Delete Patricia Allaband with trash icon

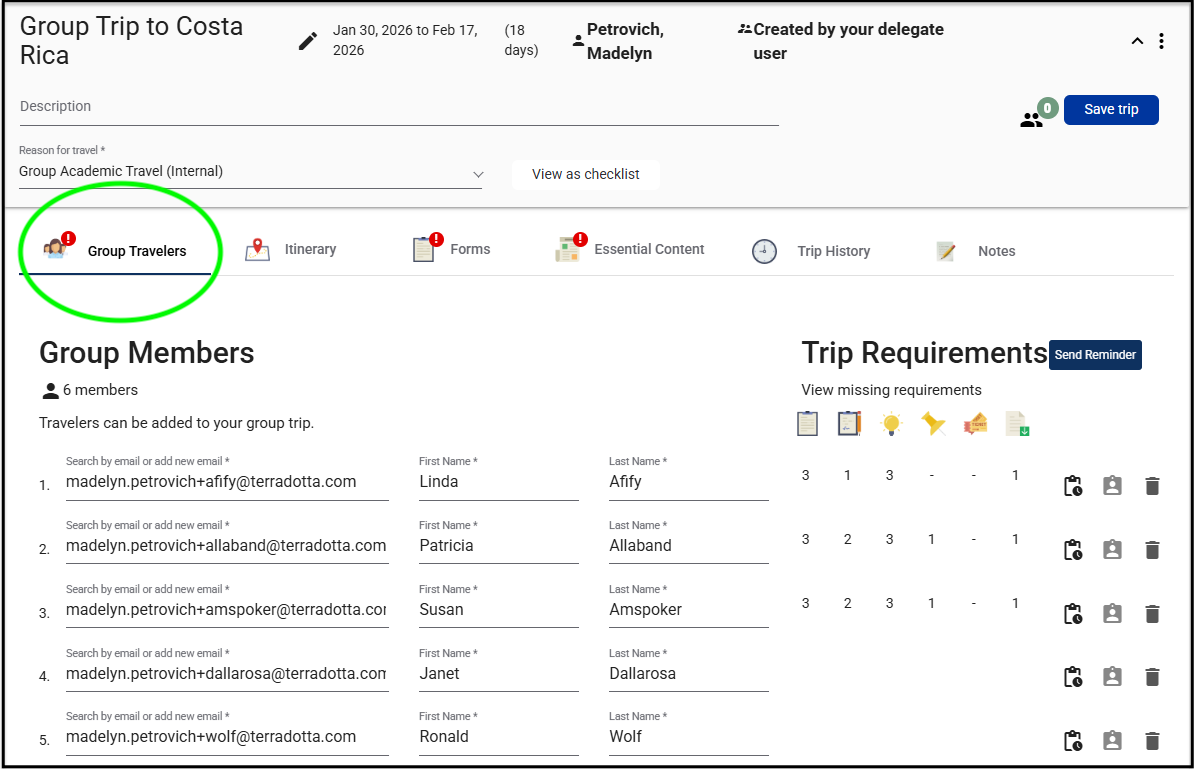[1152, 550]
